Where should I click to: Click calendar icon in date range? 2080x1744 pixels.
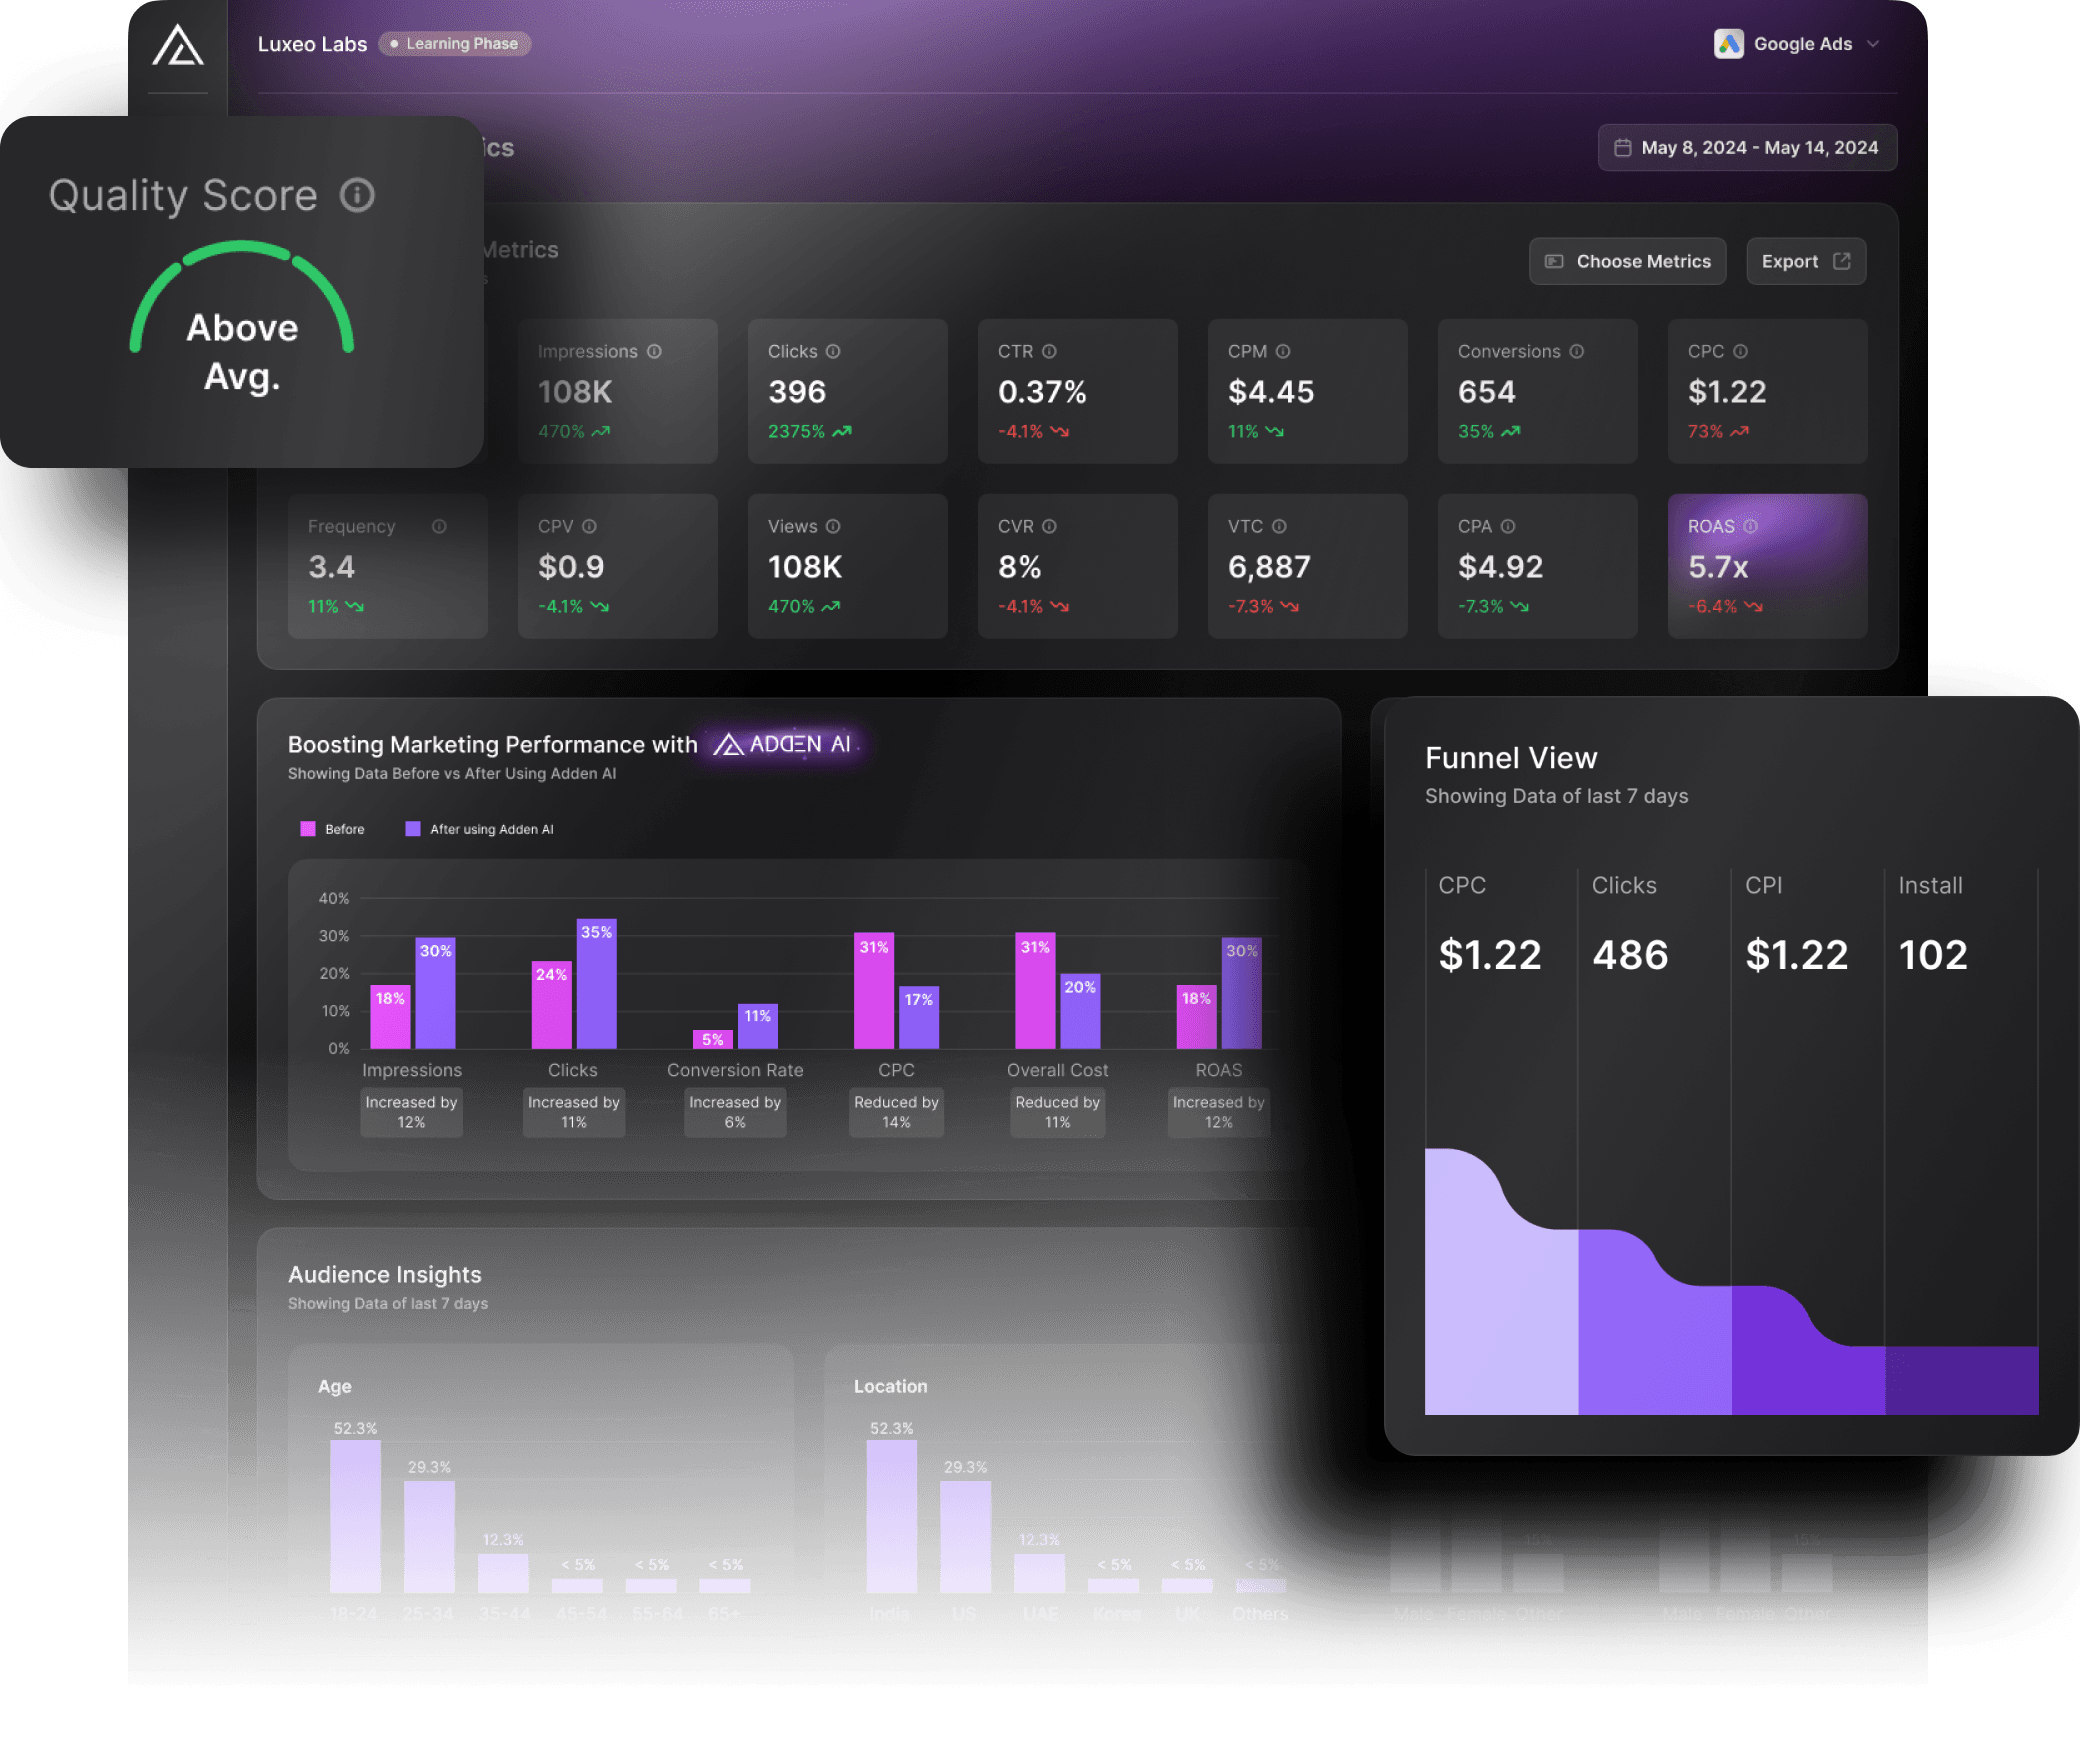[1622, 148]
